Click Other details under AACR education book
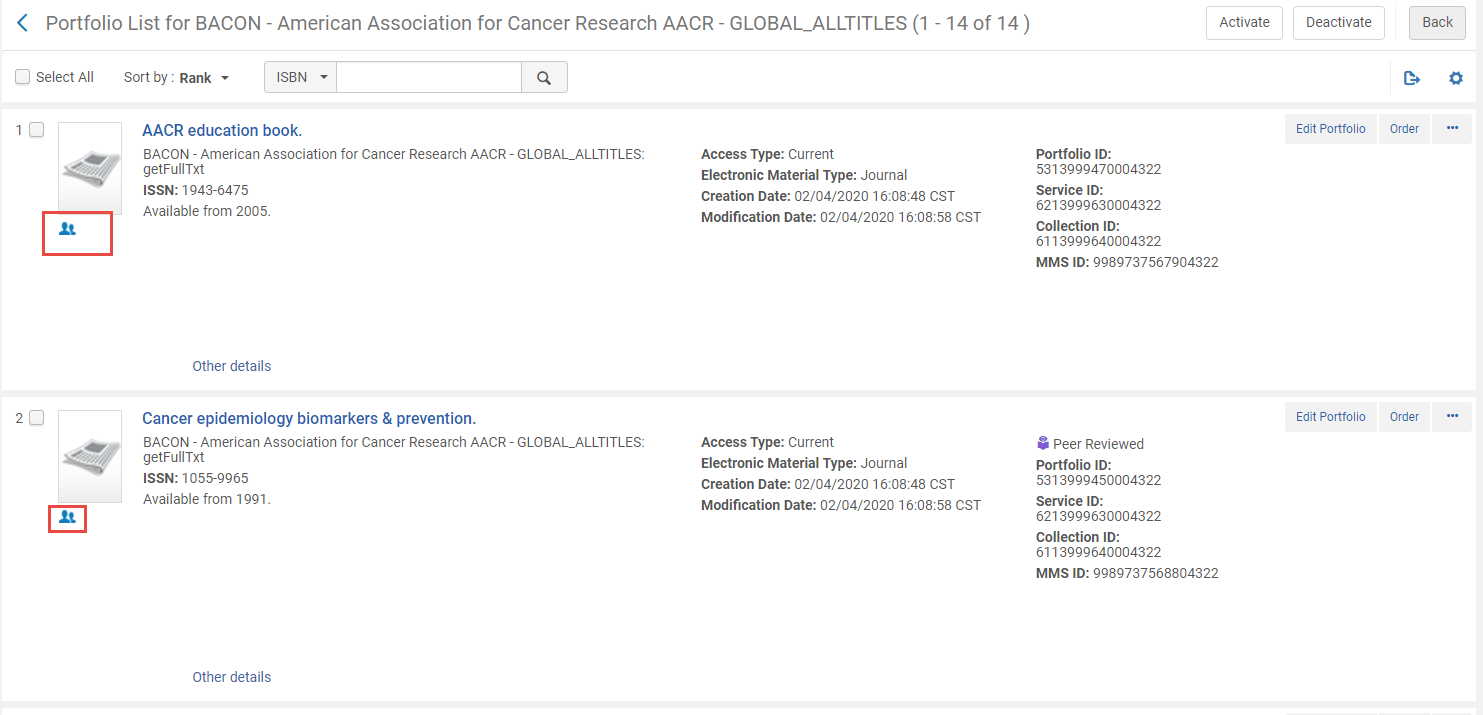 [x=231, y=366]
